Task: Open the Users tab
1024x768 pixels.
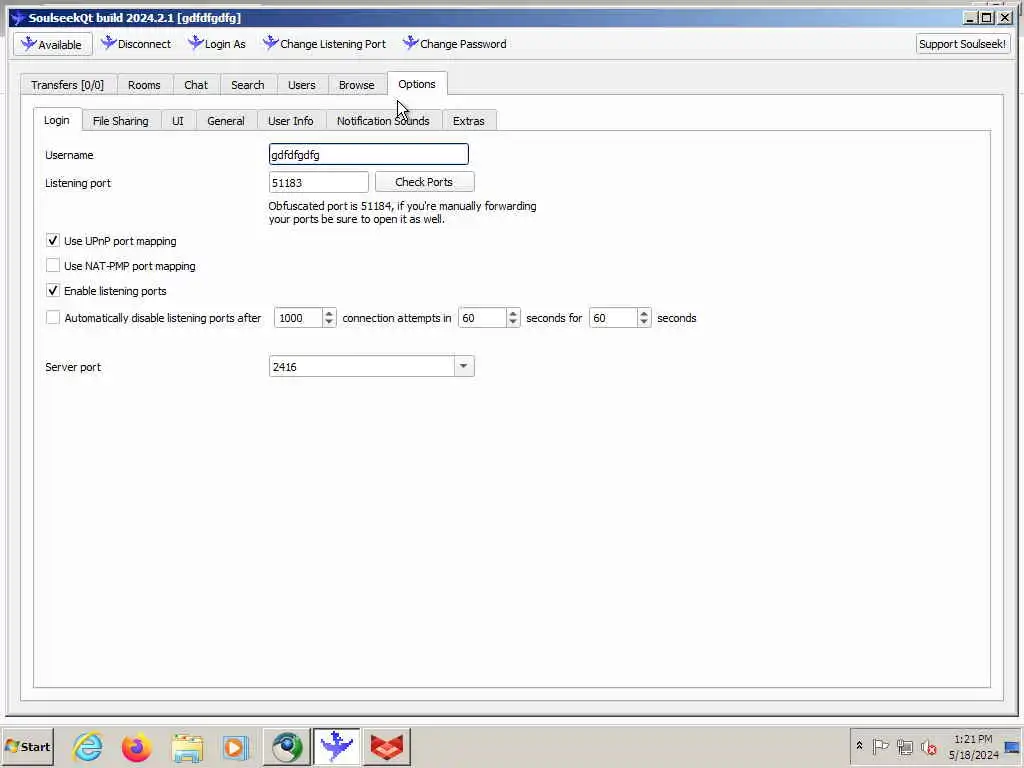Action: click(x=302, y=85)
